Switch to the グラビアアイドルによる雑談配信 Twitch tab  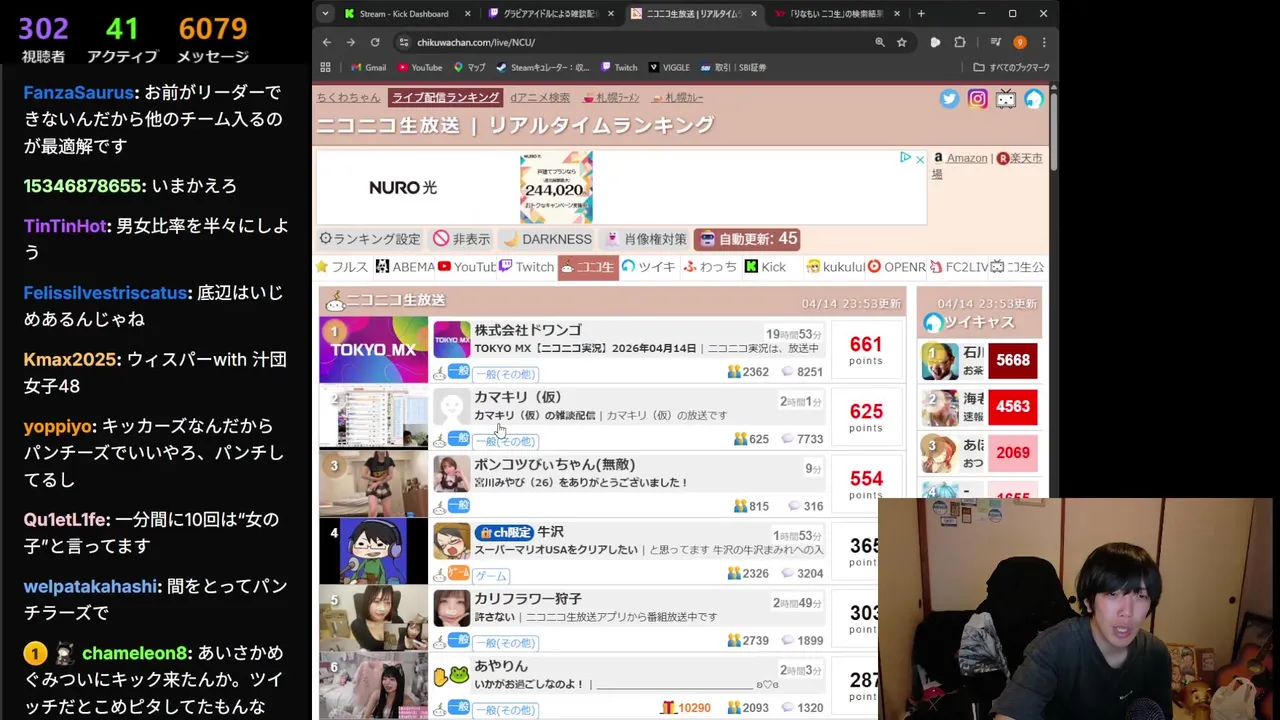[x=551, y=14]
